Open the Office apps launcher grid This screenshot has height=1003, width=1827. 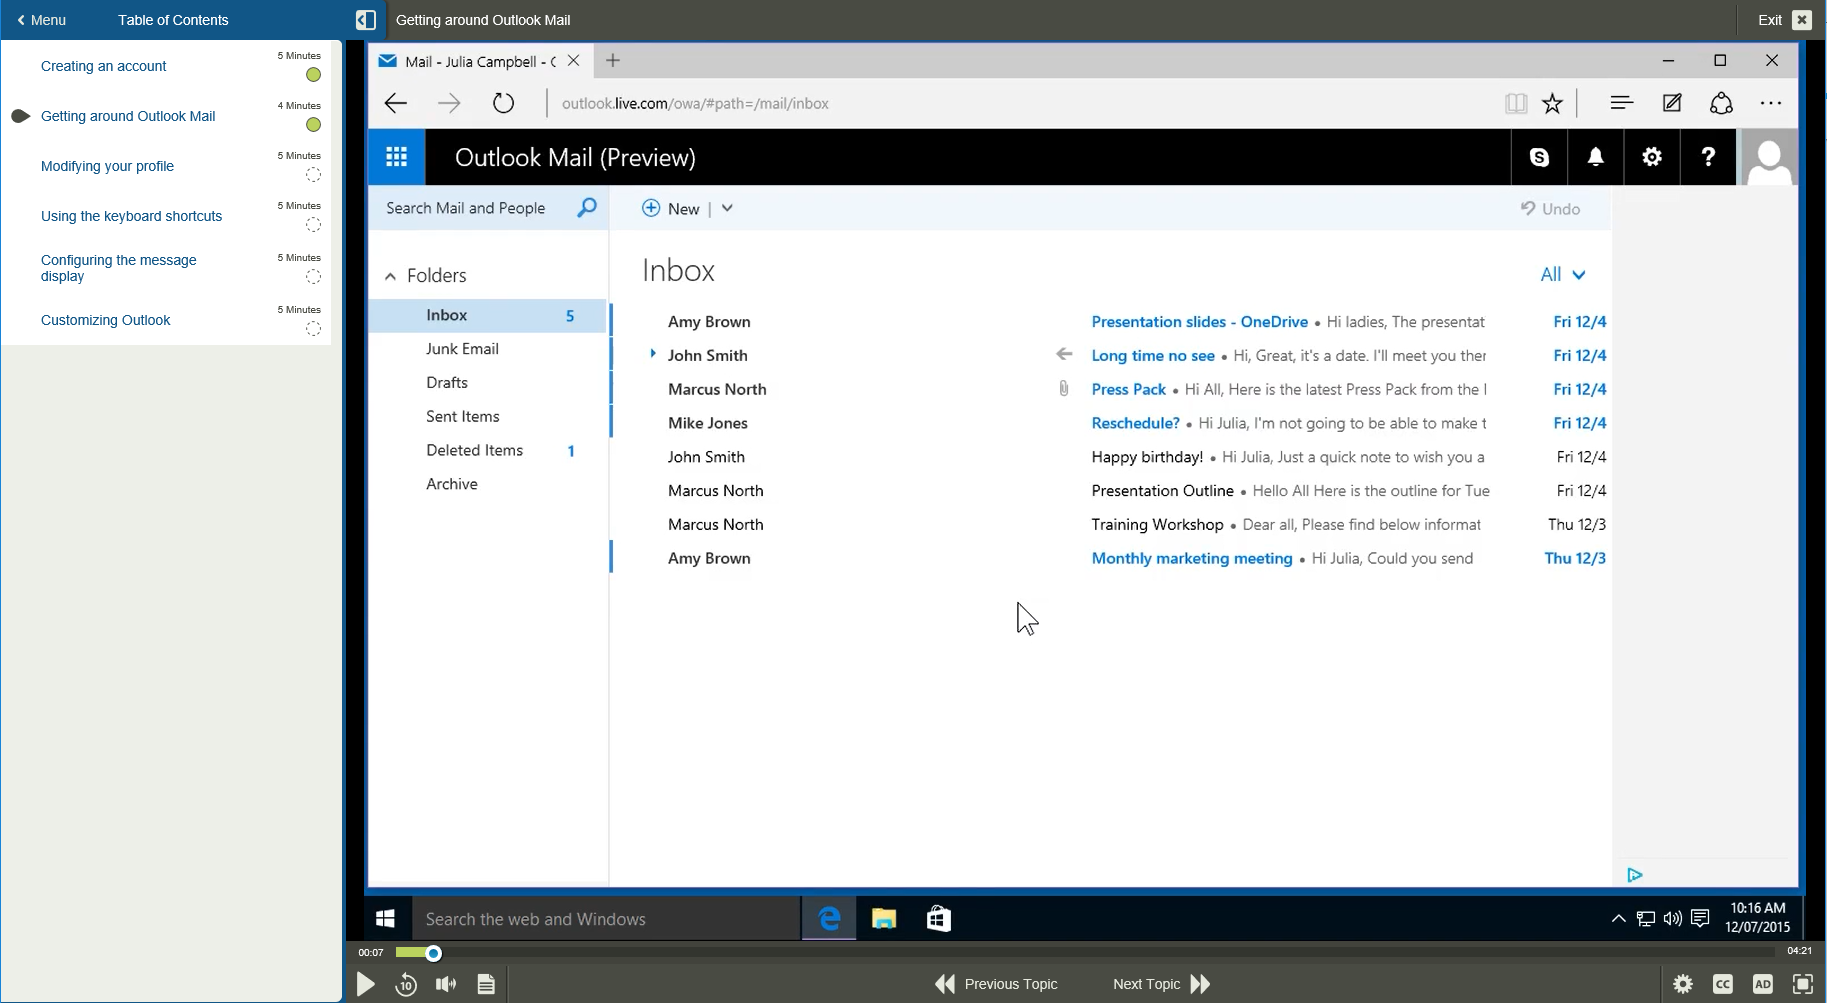coord(396,157)
